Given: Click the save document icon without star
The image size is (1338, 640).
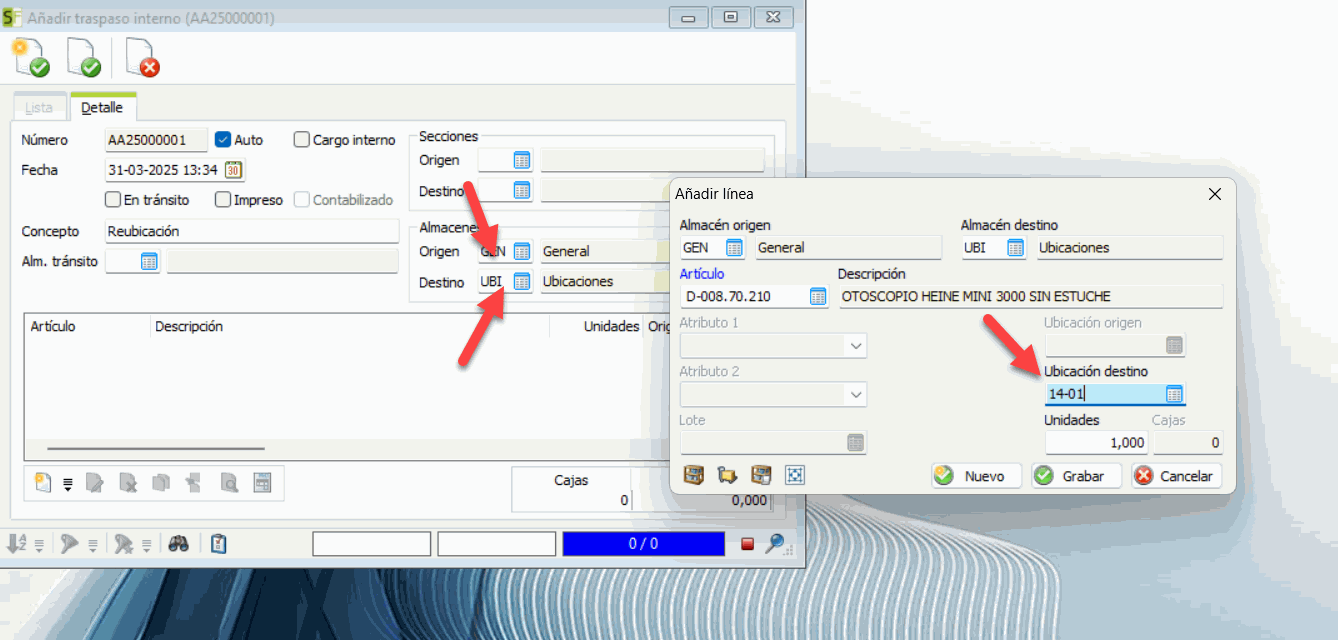Looking at the screenshot, I should coord(84,58).
